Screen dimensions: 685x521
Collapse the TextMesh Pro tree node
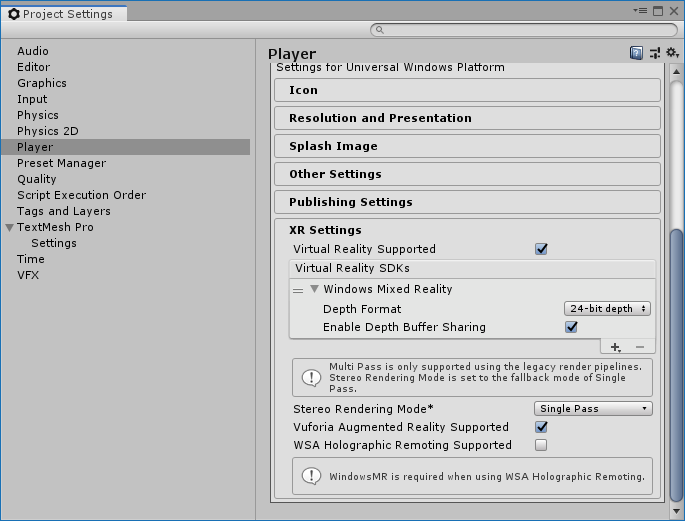tap(10, 228)
